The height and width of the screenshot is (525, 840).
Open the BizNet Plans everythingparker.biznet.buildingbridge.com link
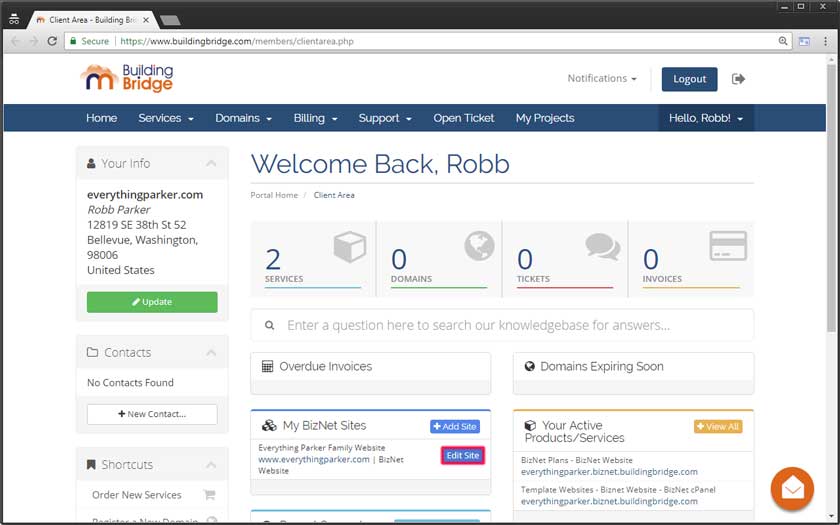click(x=609, y=471)
